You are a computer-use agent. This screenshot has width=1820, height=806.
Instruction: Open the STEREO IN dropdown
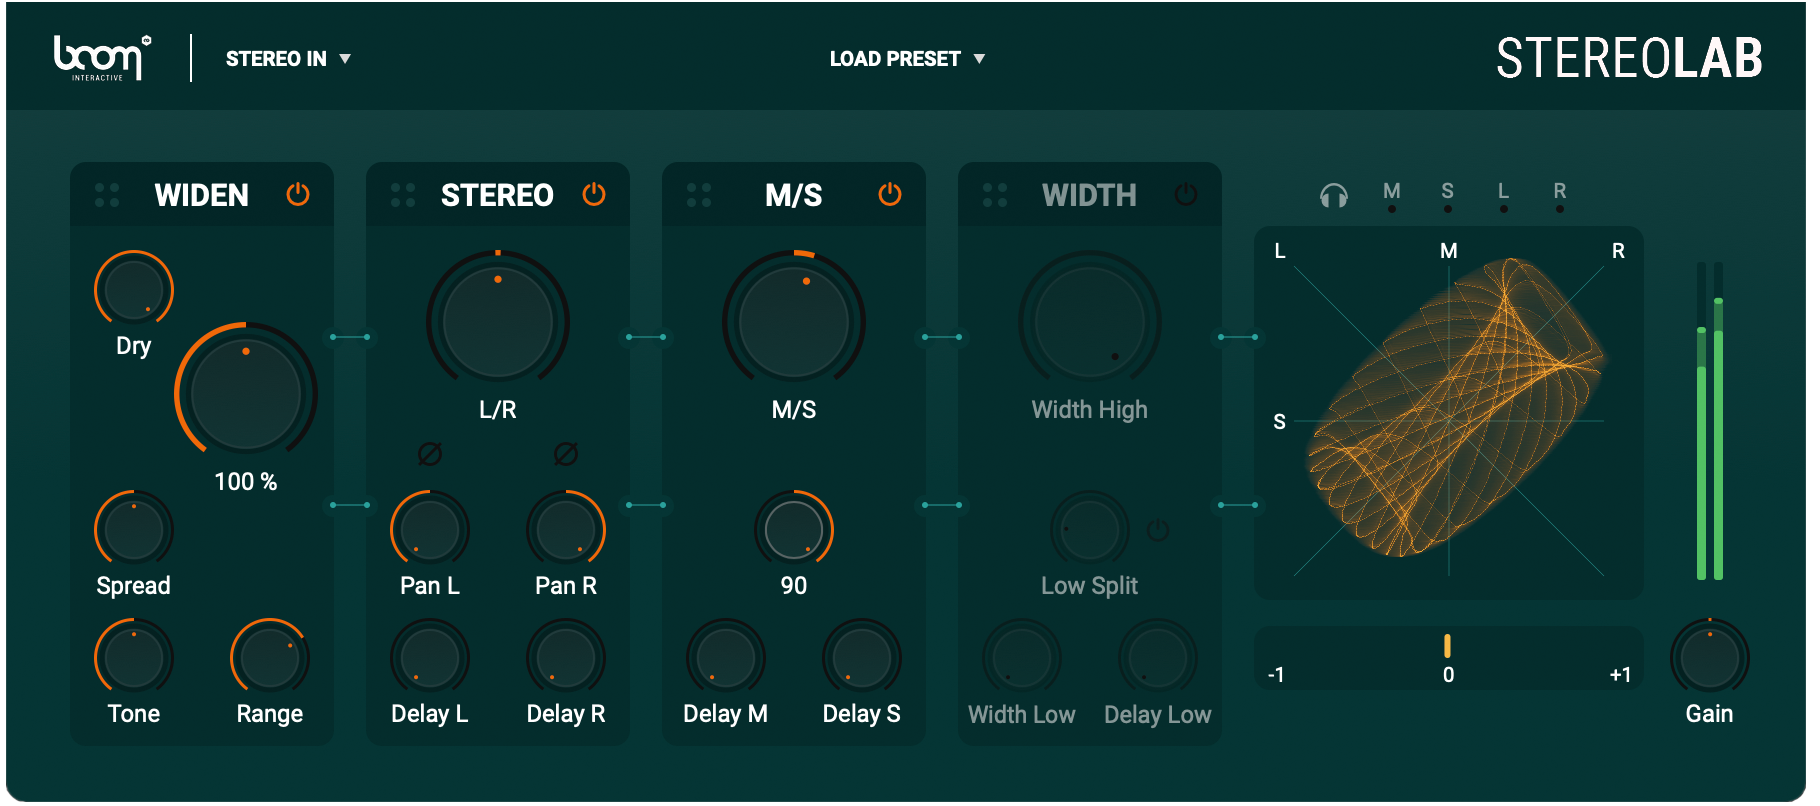(288, 59)
